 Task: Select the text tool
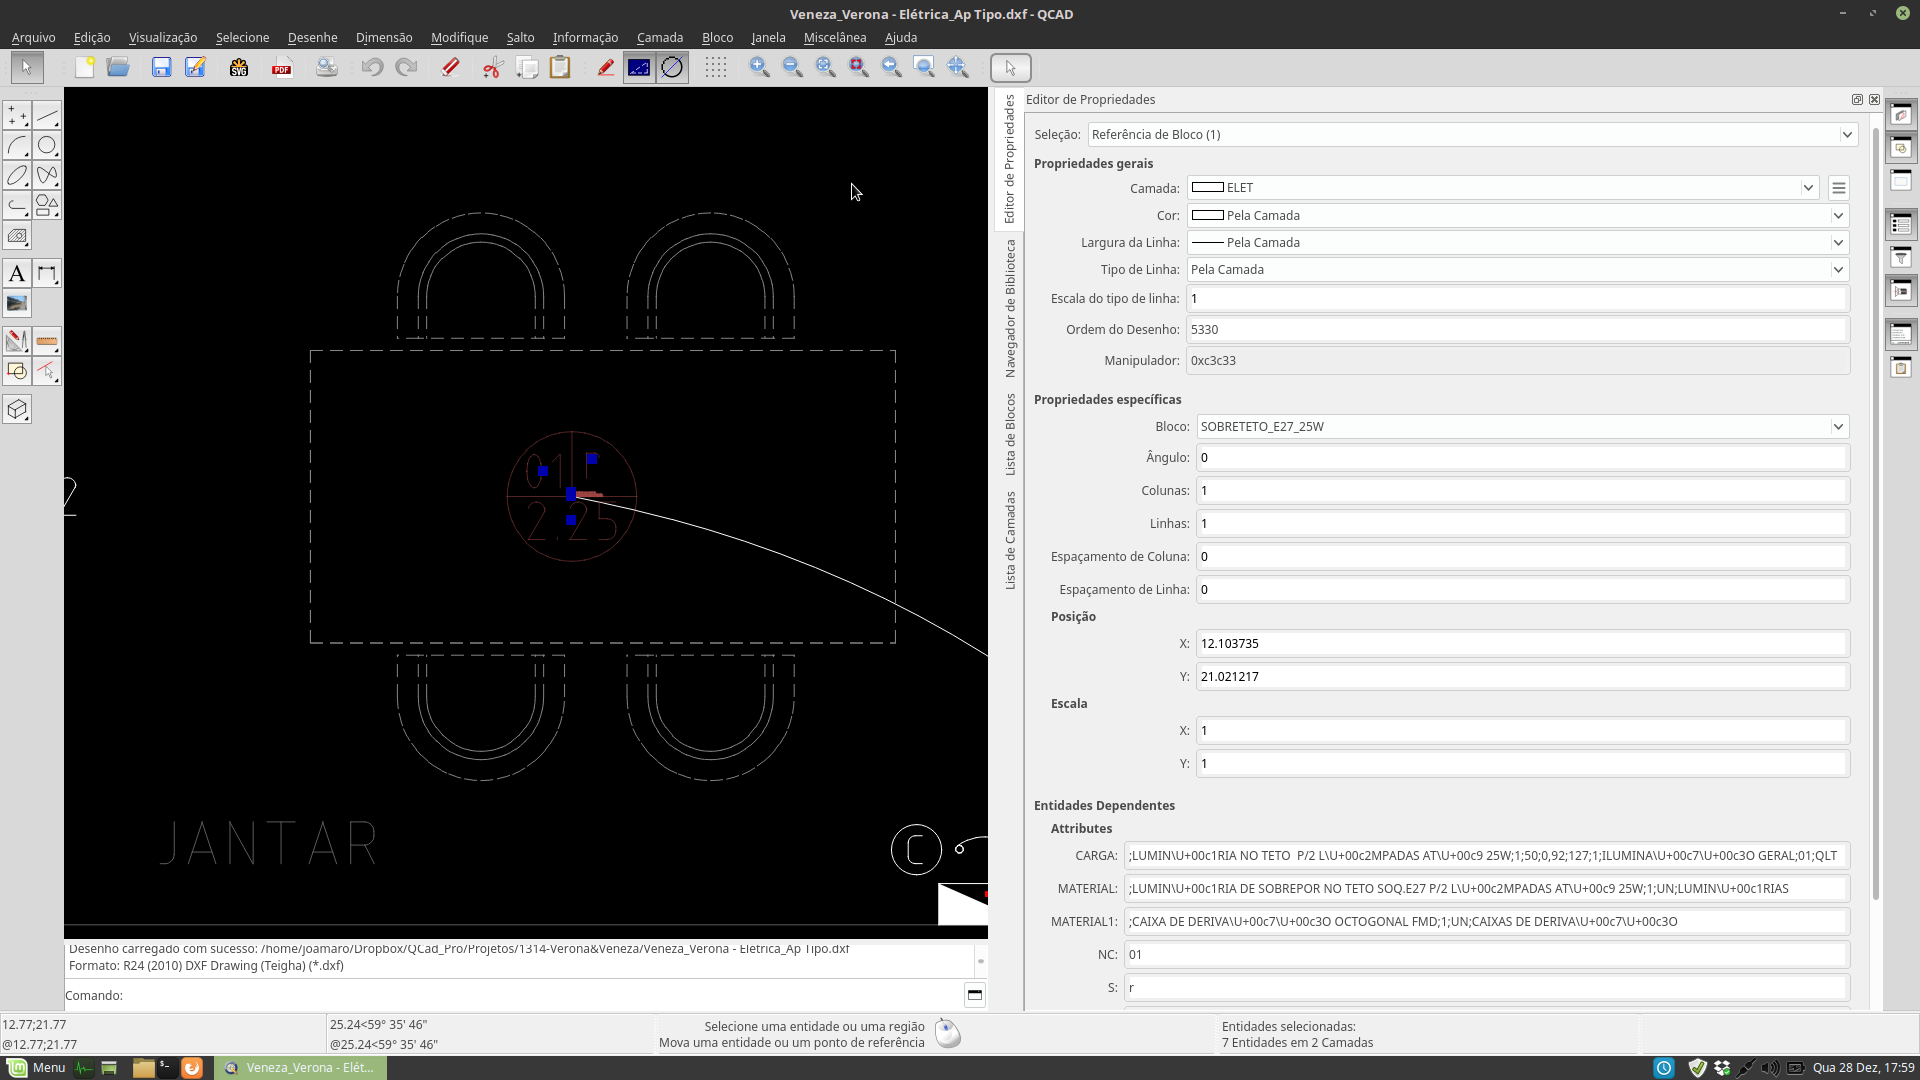coord(17,274)
